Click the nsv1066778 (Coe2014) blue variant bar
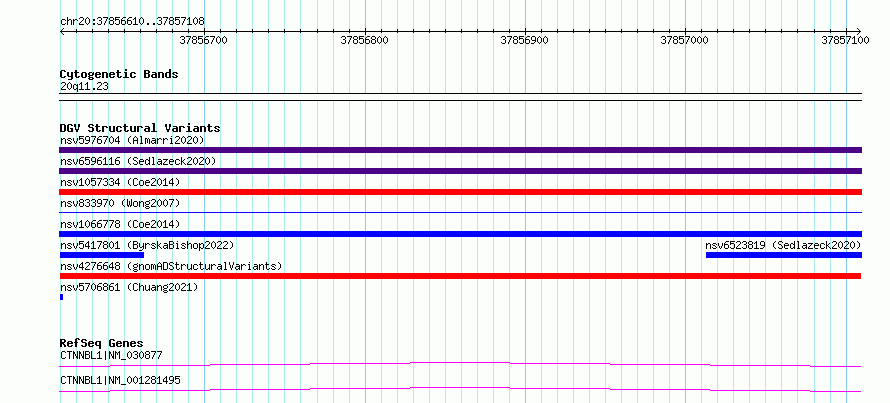Viewport: 890px width, 403px height. coord(460,234)
